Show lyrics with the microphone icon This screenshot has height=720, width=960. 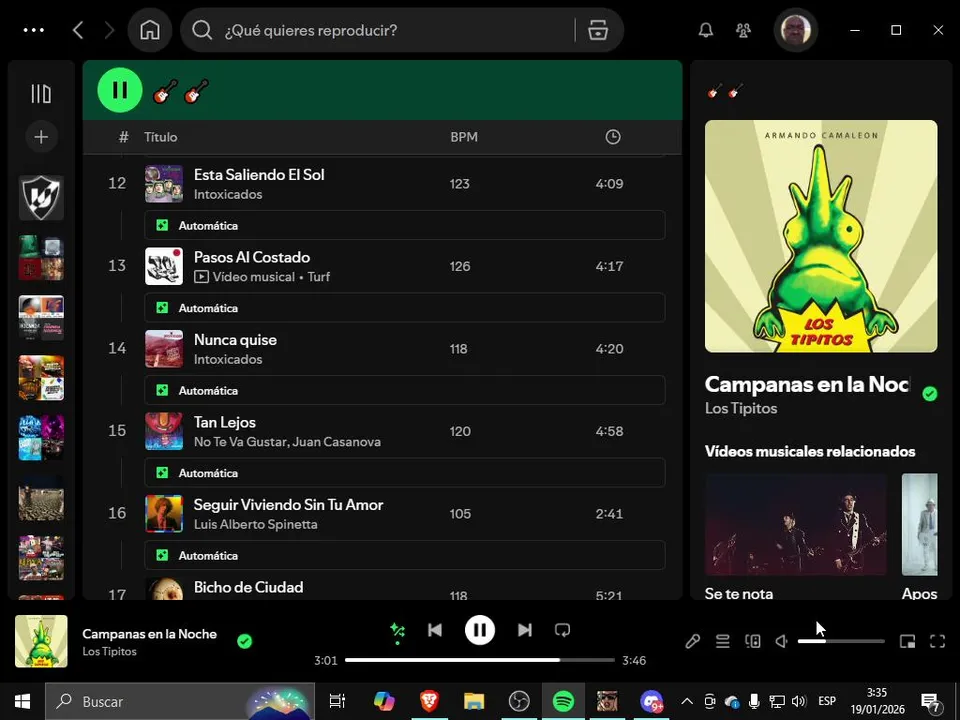(692, 641)
